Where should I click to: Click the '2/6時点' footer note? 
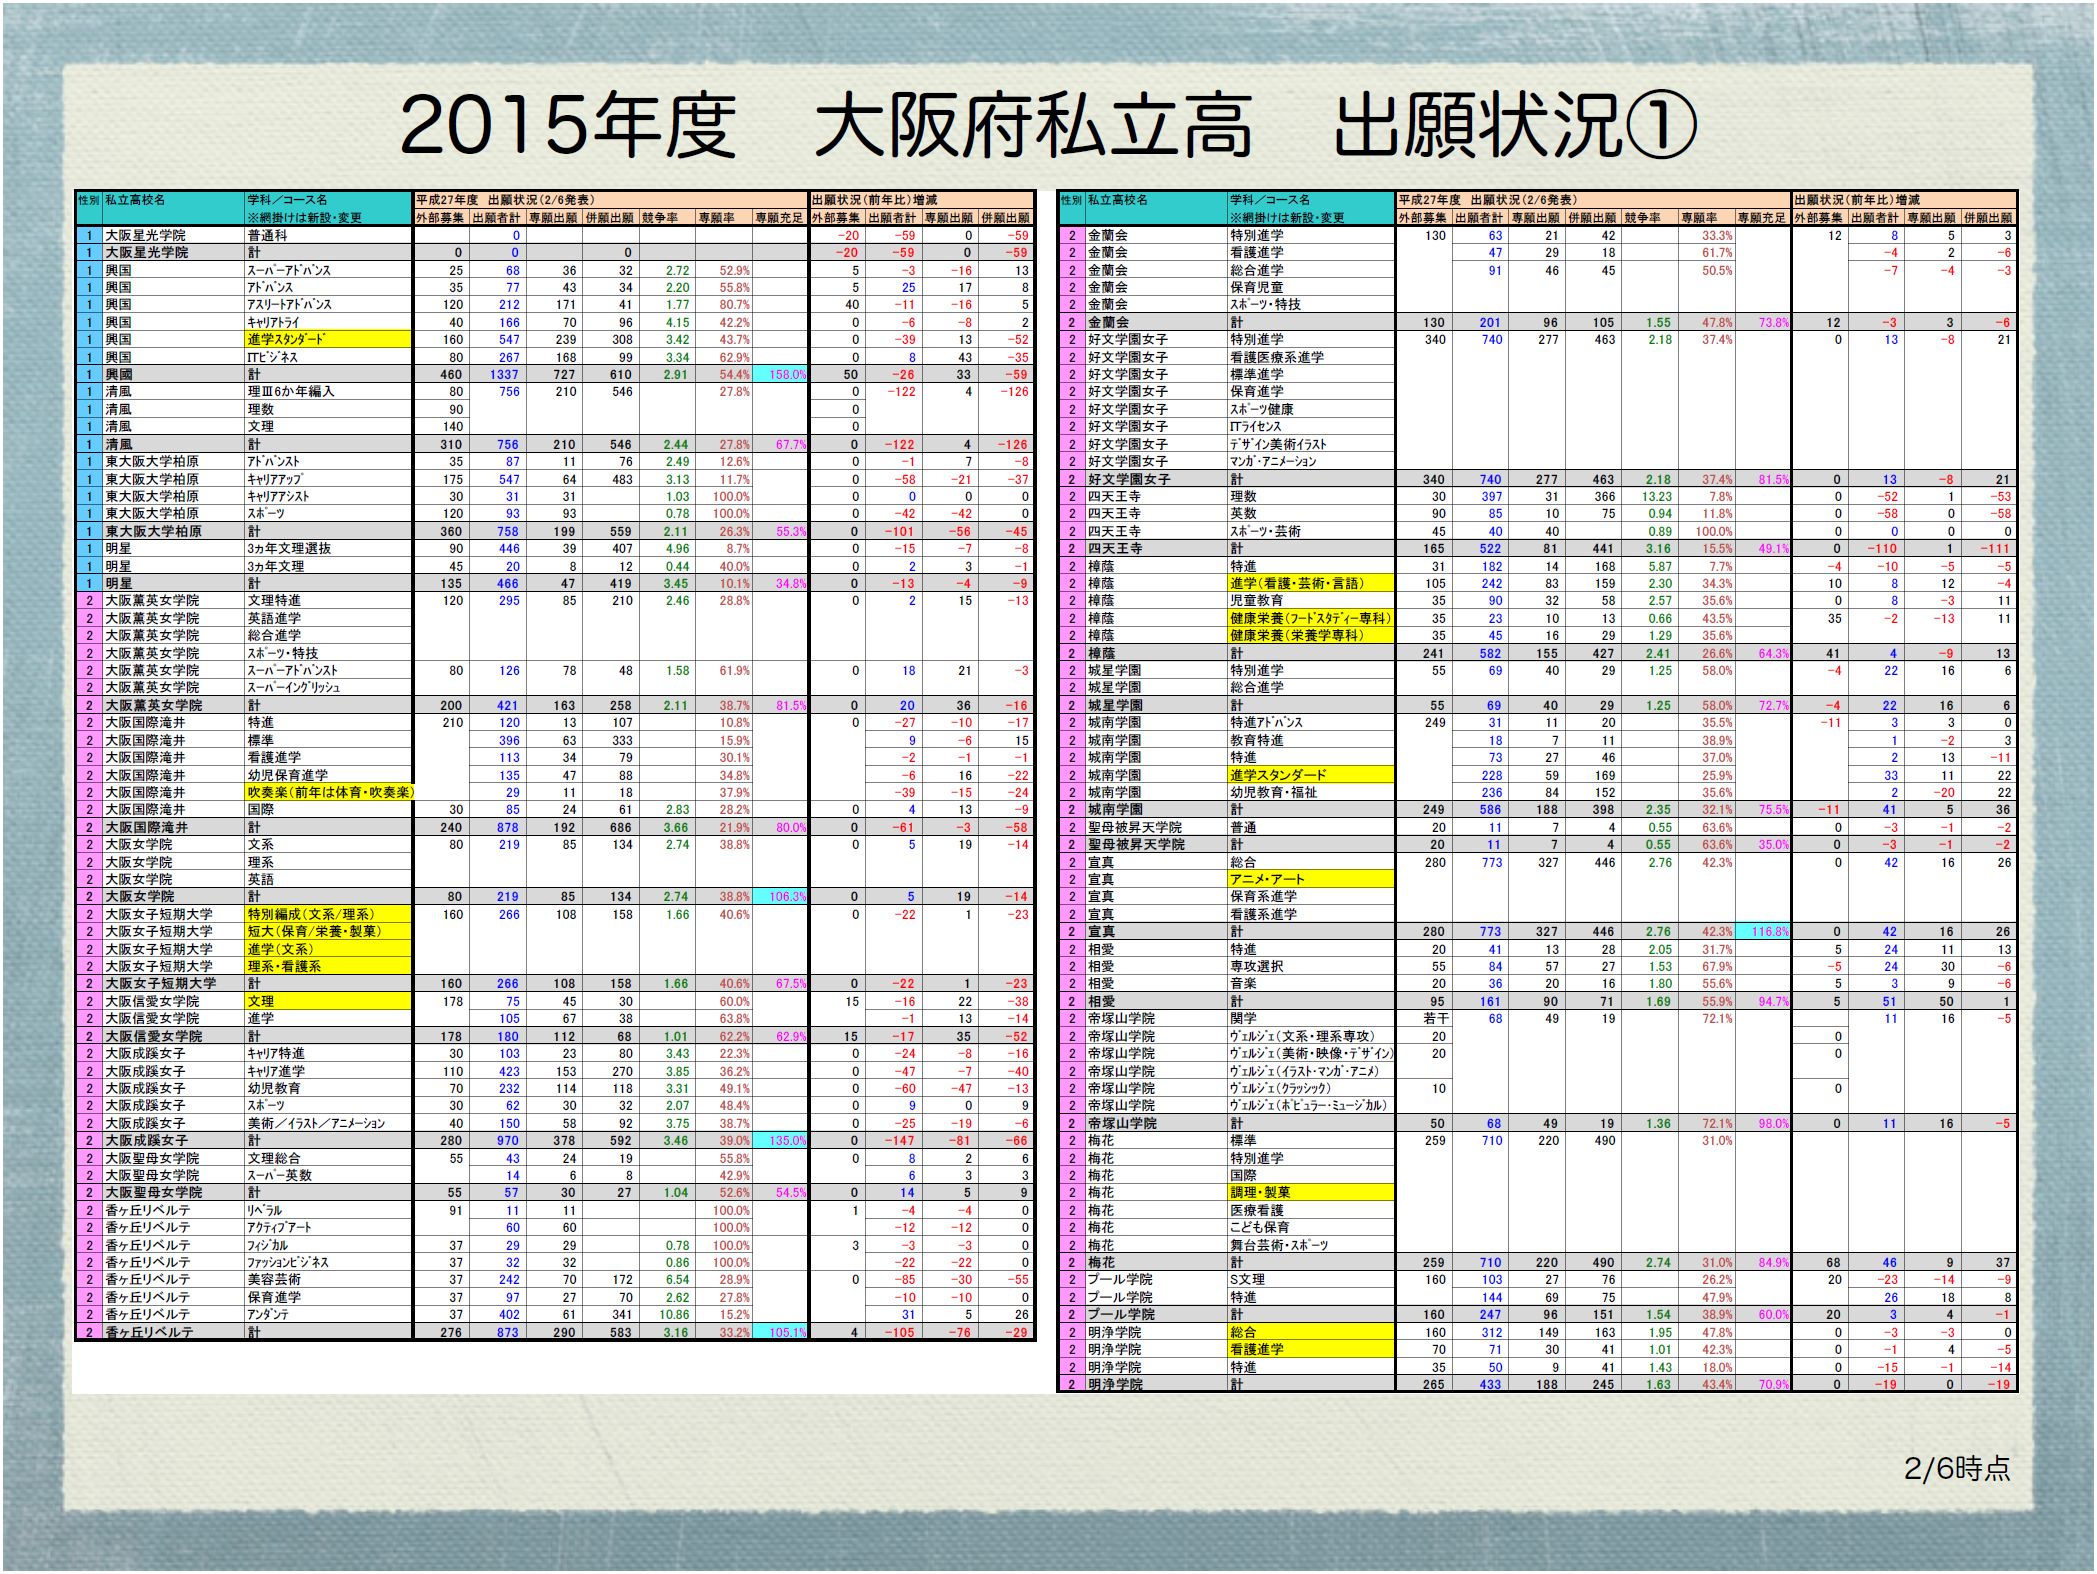(x=1957, y=1468)
